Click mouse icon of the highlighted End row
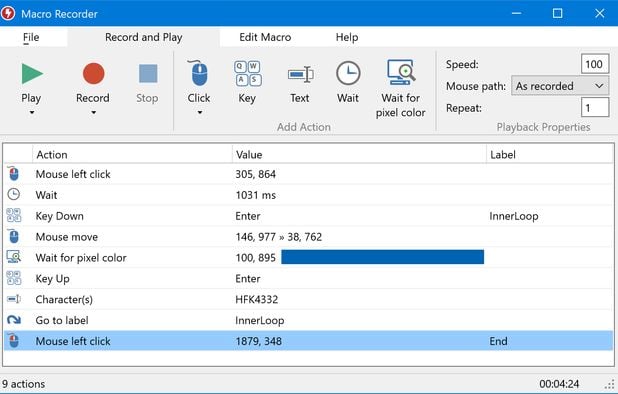The width and height of the screenshot is (618, 394). tap(13, 341)
